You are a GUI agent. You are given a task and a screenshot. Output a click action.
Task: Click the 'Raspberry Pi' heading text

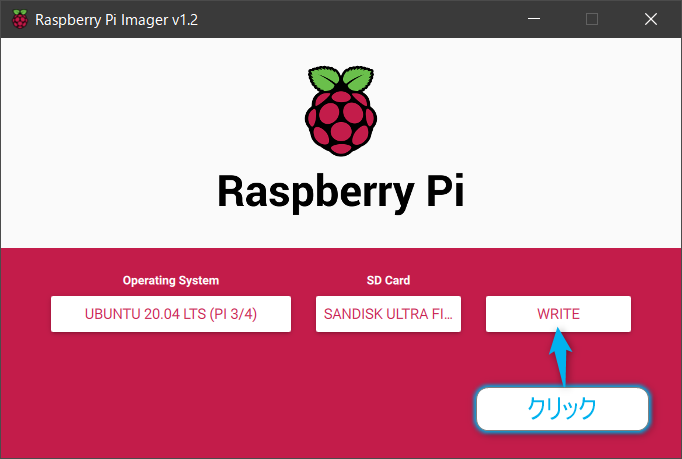click(341, 192)
